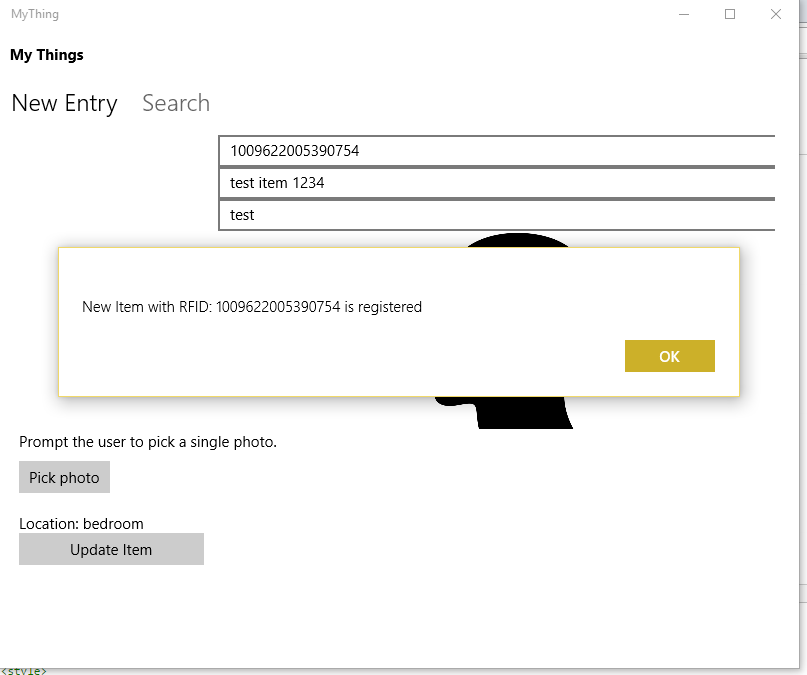Click the 'MyThing' window title text

(35, 14)
